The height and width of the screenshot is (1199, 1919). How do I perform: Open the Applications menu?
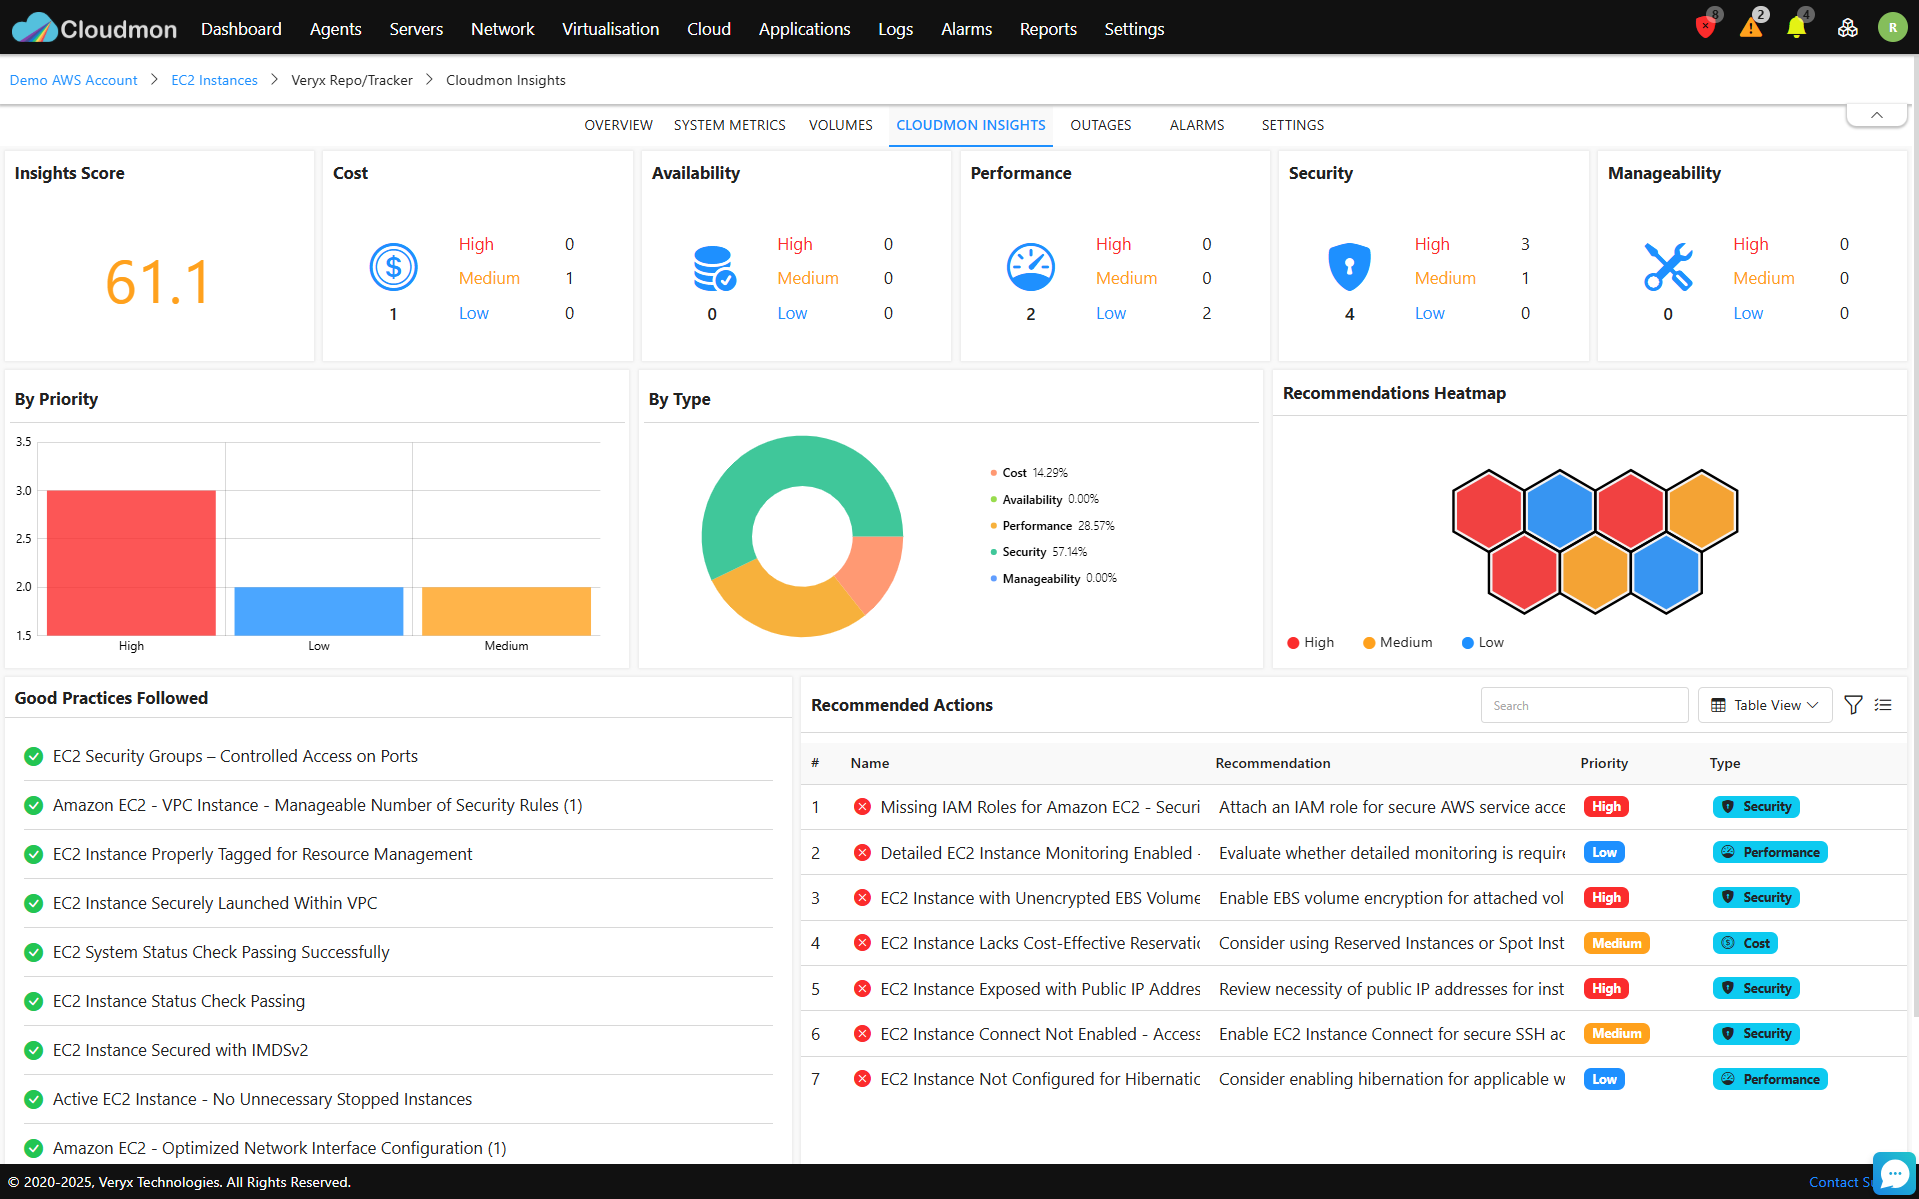point(804,29)
